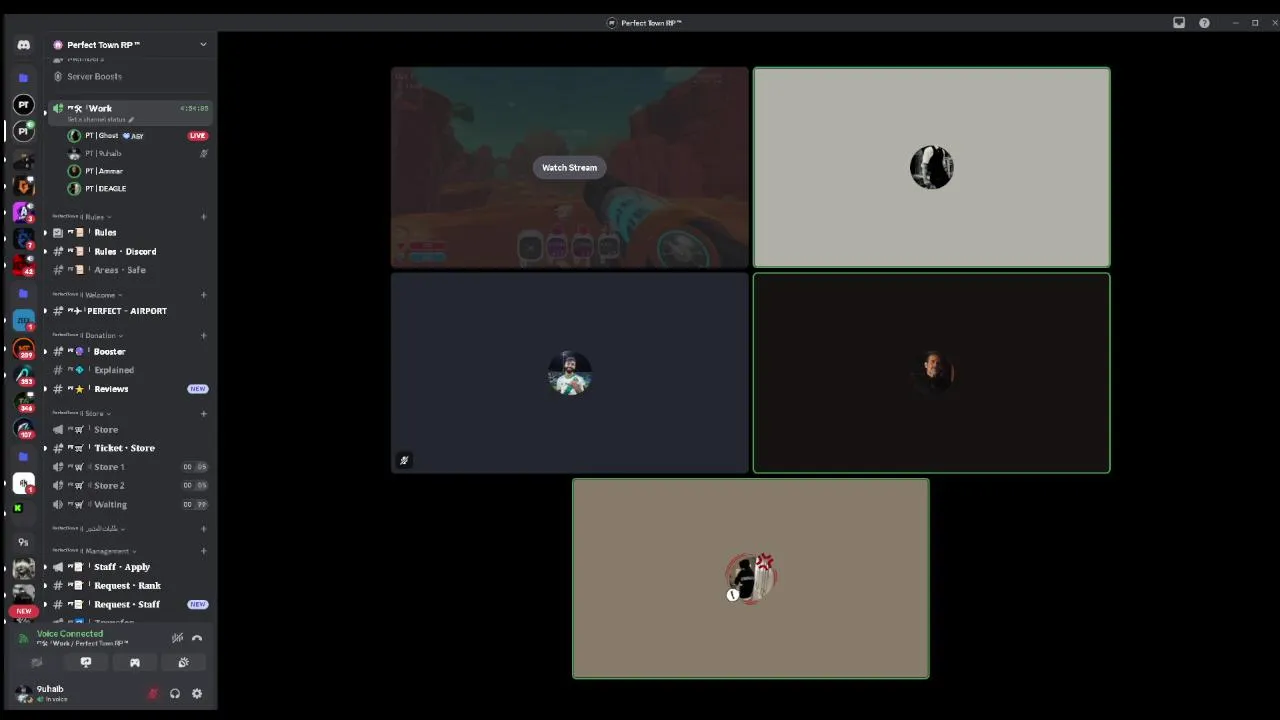Select the dark participant tile at right
The width and height of the screenshot is (1280, 720).
[931, 373]
